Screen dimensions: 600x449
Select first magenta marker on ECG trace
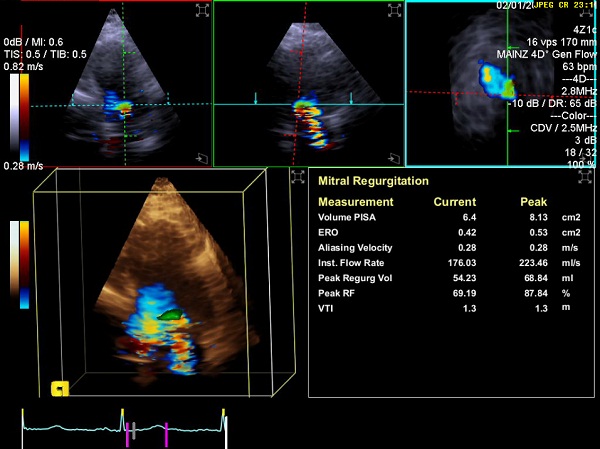click(127, 435)
